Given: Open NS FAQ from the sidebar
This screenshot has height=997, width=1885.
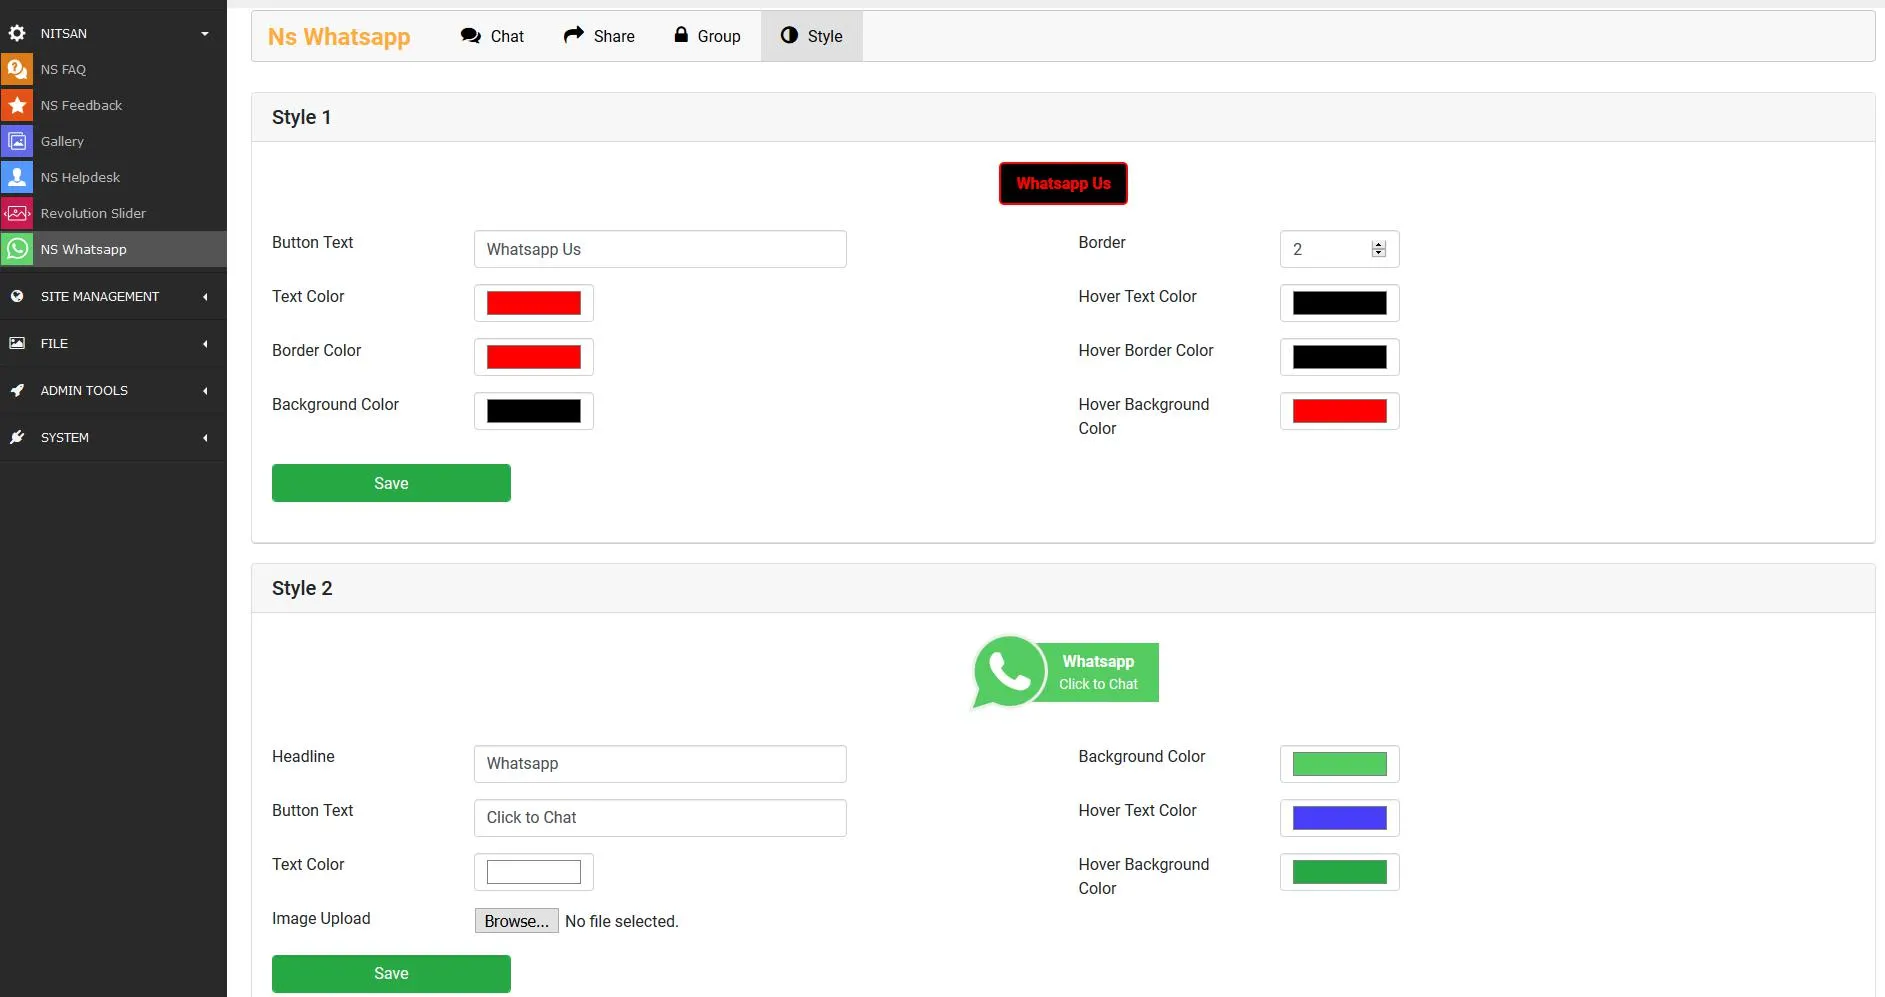Looking at the screenshot, I should 113,69.
